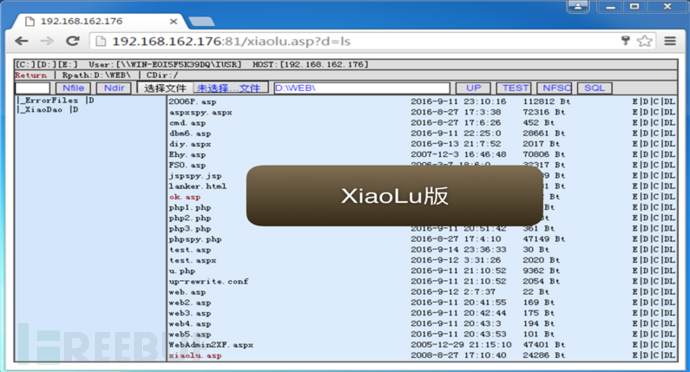Reload the page with refresh icon
Viewport: 690px width, 372px height.
(72, 41)
